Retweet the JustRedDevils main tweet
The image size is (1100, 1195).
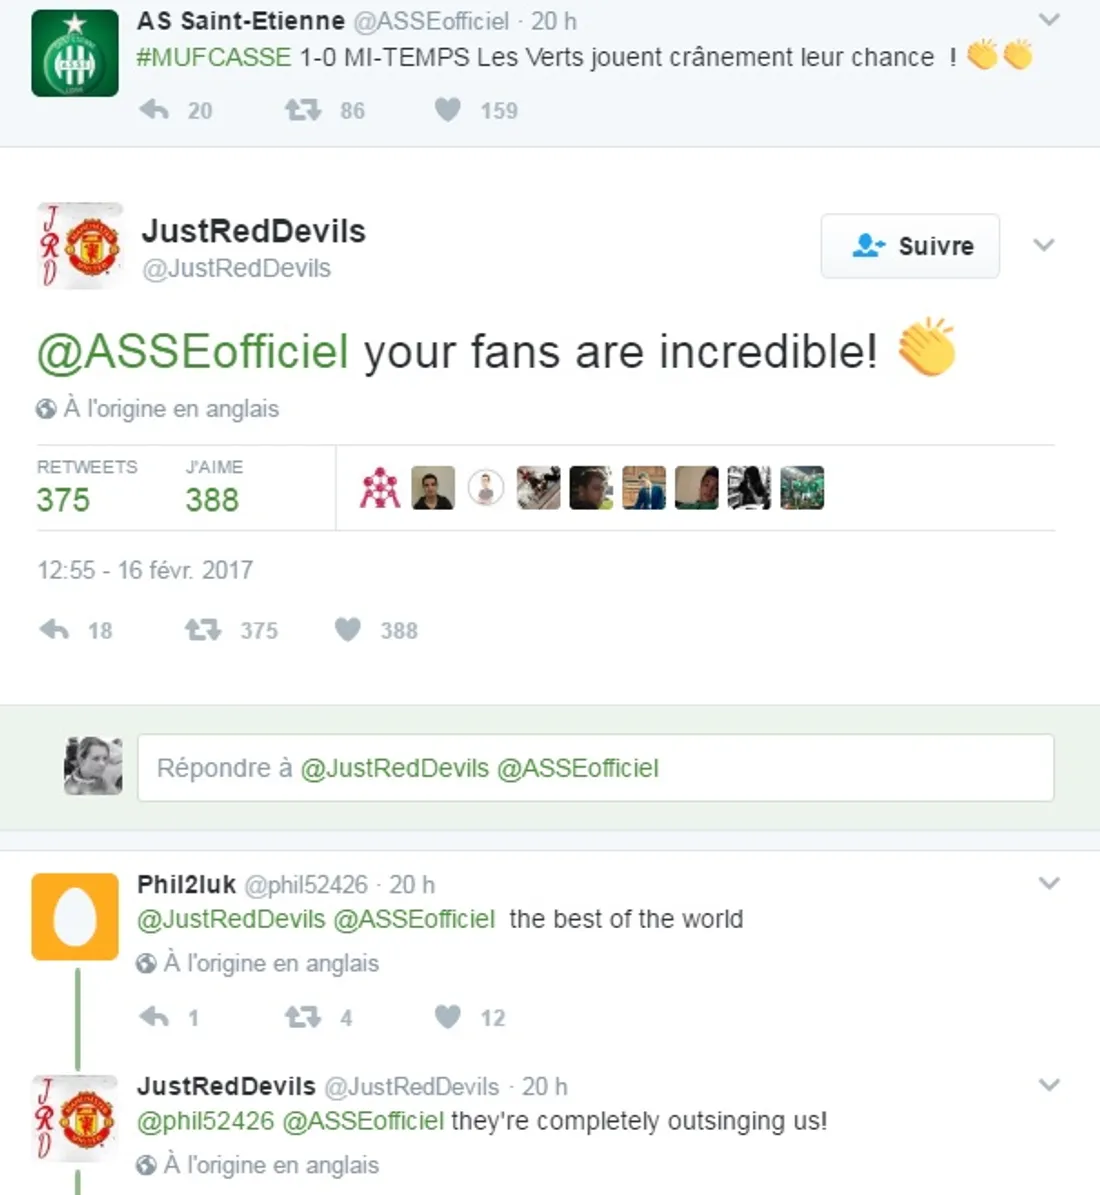click(202, 630)
